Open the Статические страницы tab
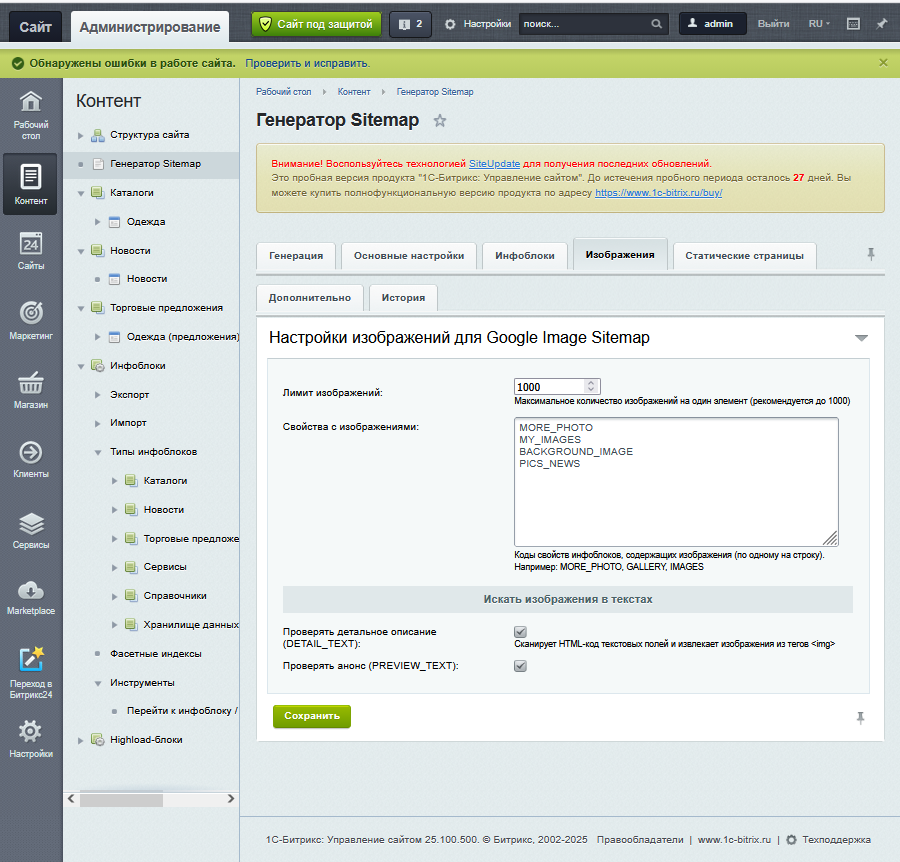Image resolution: width=900 pixels, height=862 pixels. 744,256
